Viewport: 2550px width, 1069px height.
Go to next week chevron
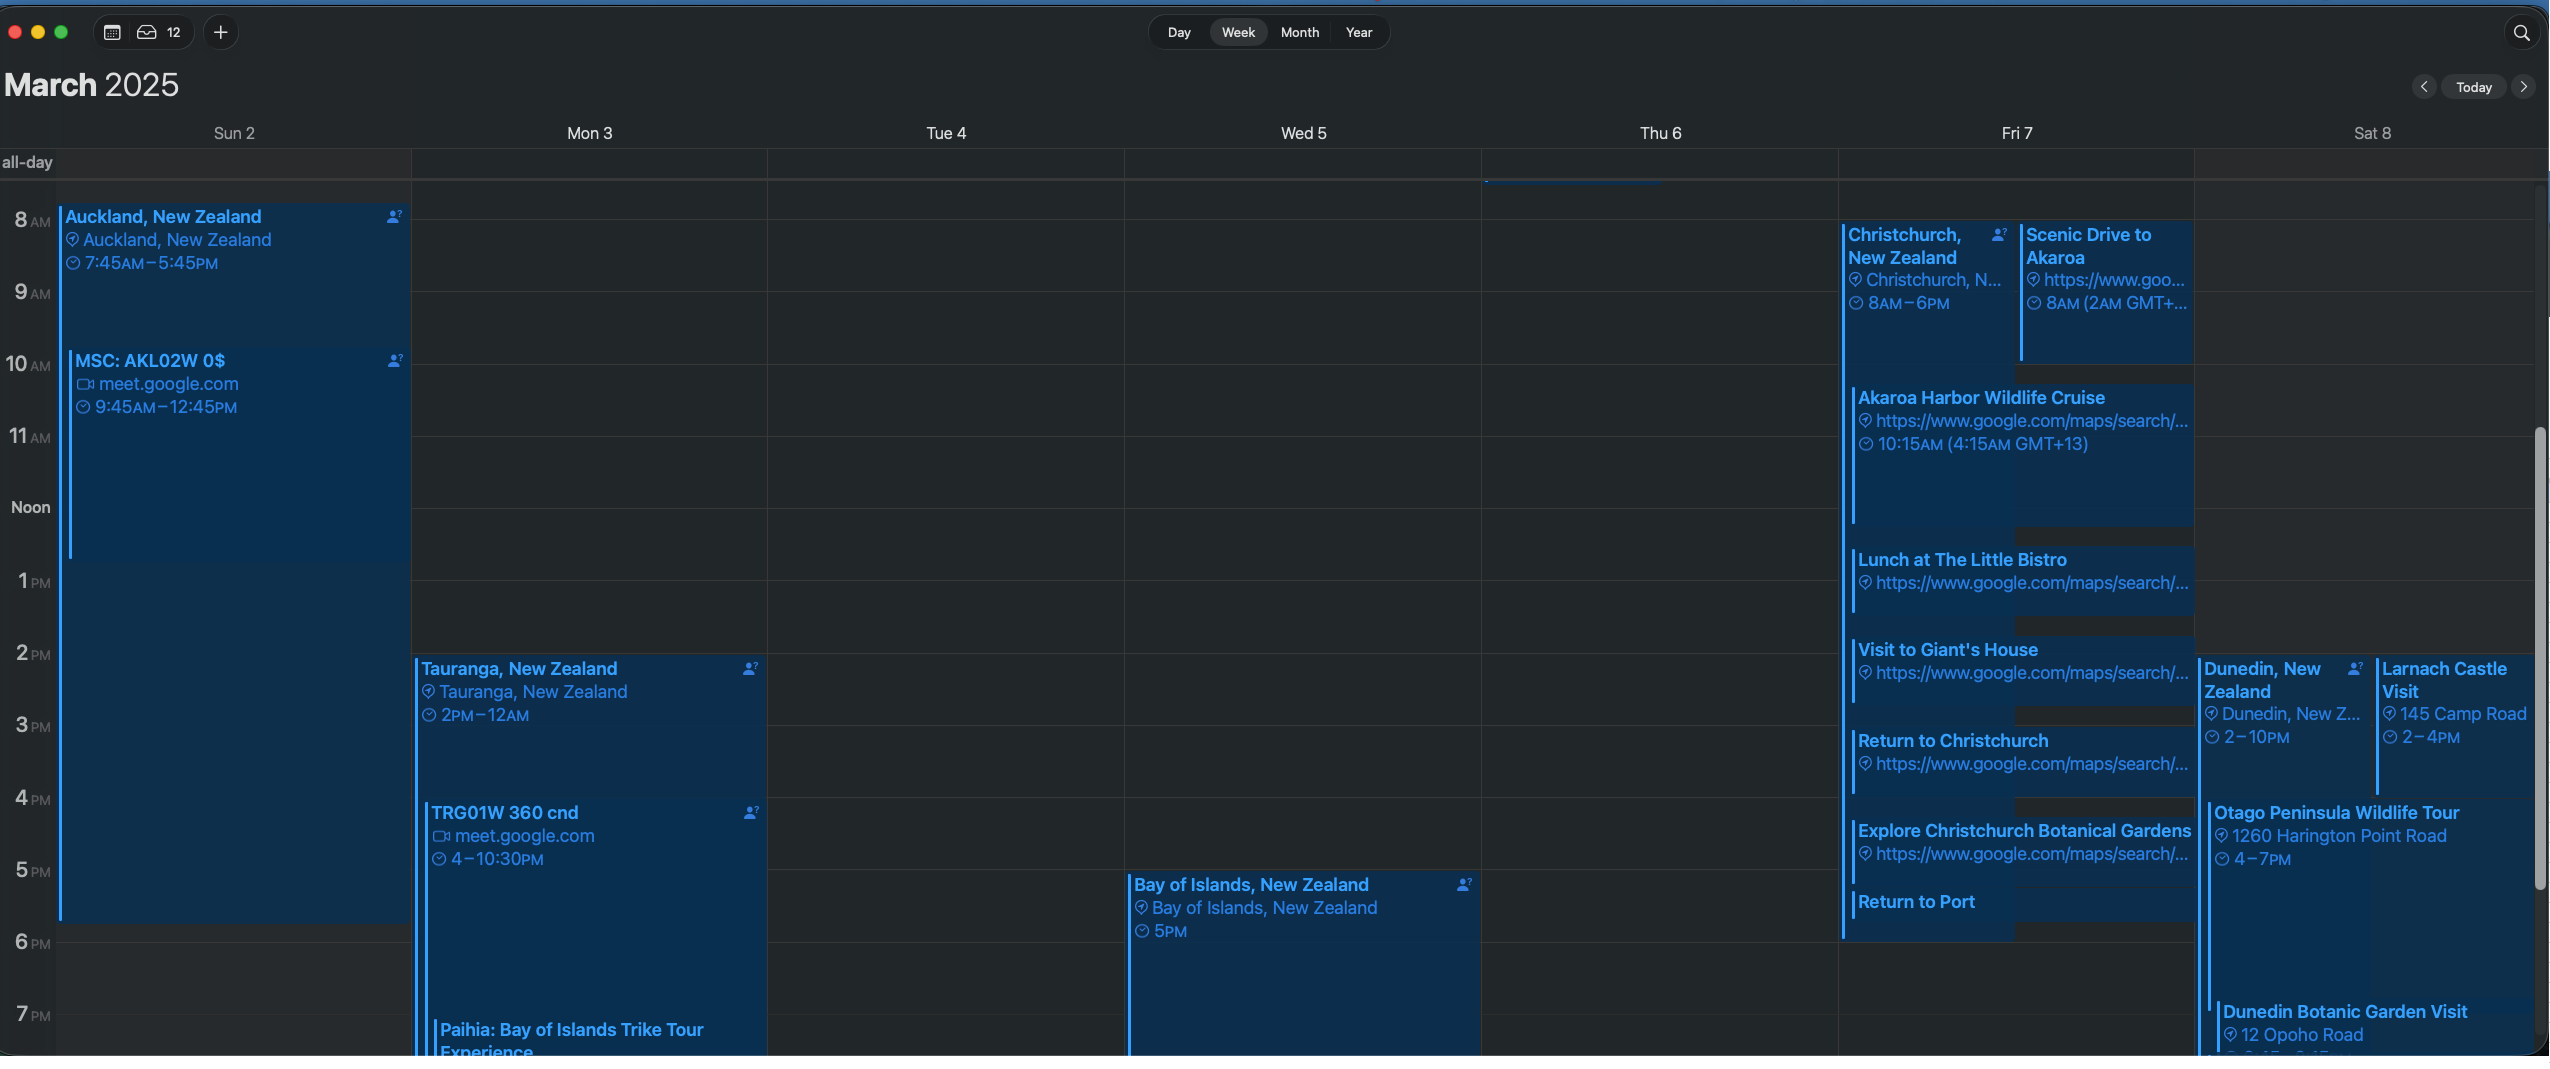pos(2523,87)
